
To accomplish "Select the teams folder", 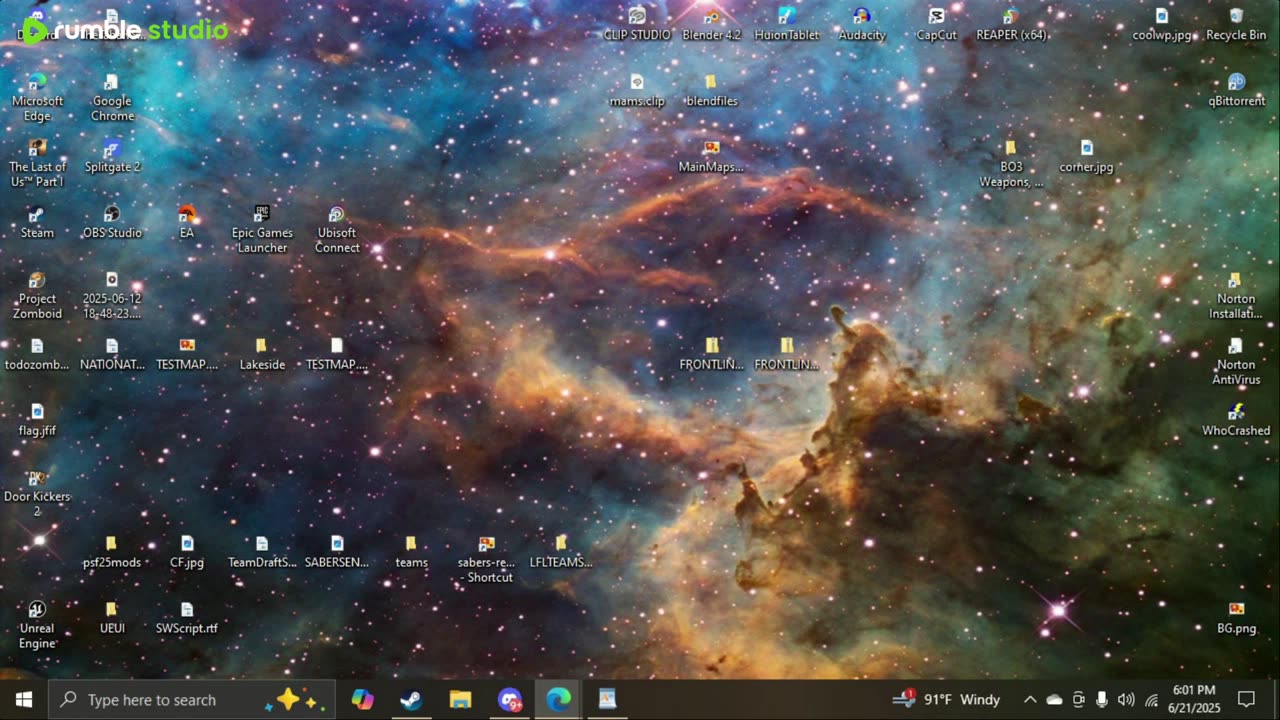I will [x=411, y=552].
